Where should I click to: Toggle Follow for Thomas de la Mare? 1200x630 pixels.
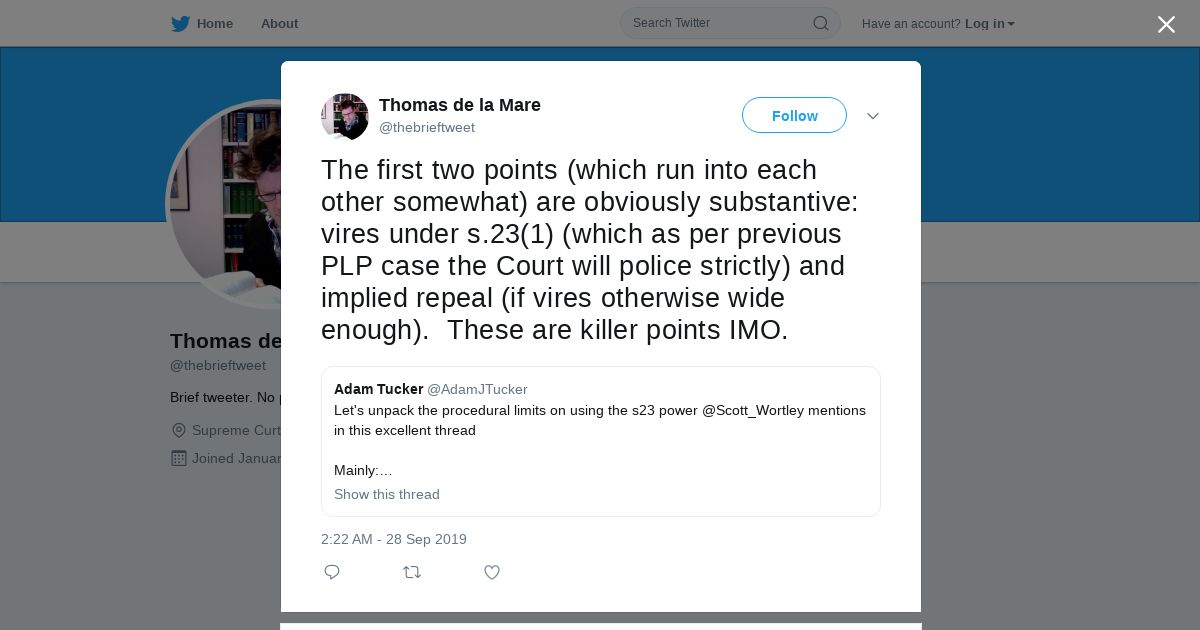click(x=794, y=116)
